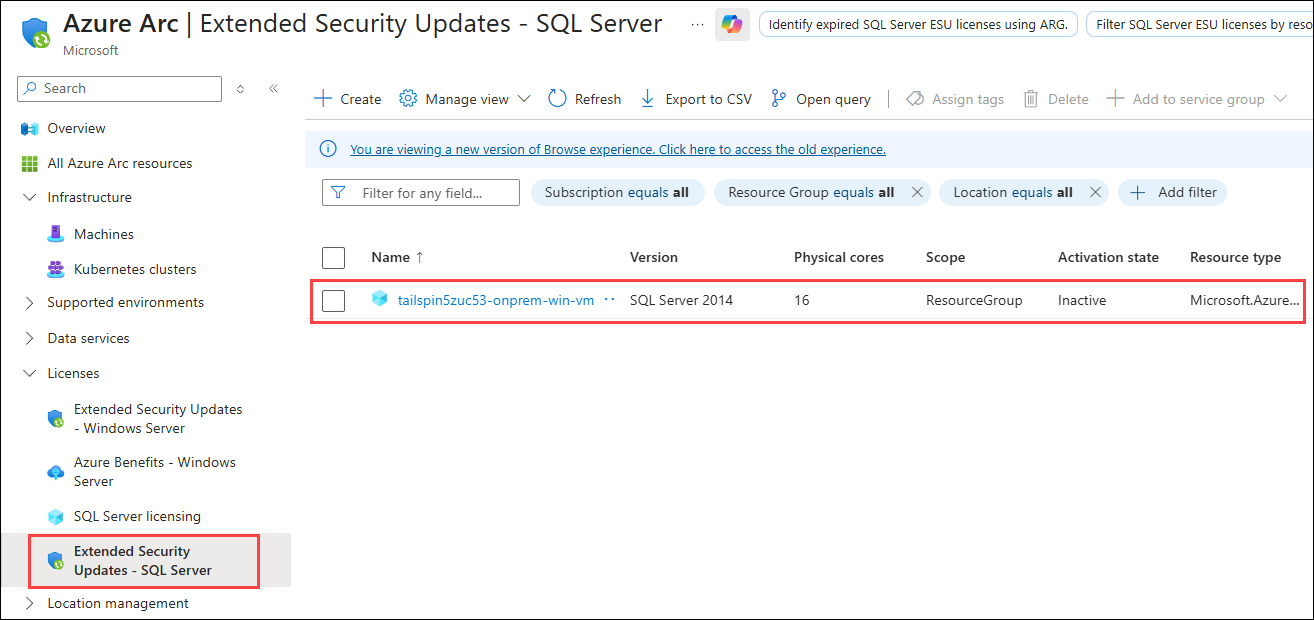Open Extended Security Updates - Windows Server
This screenshot has height=620, width=1314.
pos(157,418)
